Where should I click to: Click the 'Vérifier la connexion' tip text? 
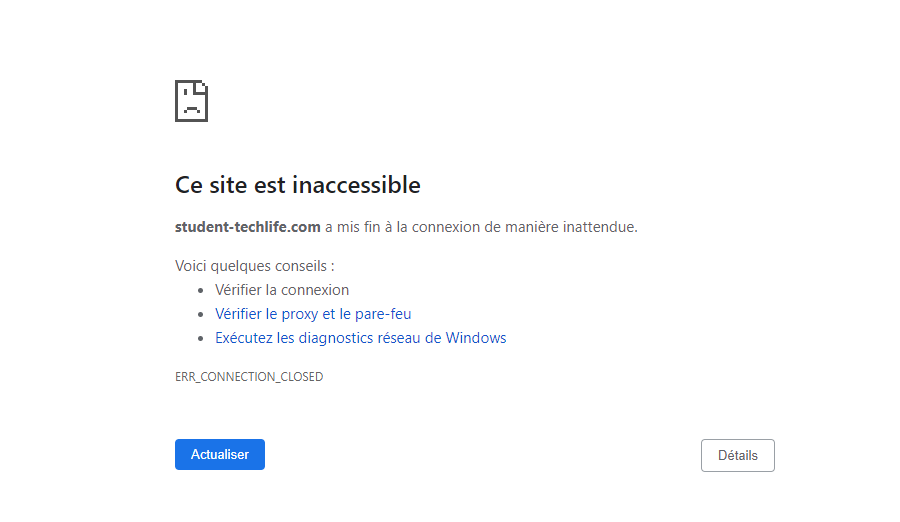pyautogui.click(x=282, y=290)
